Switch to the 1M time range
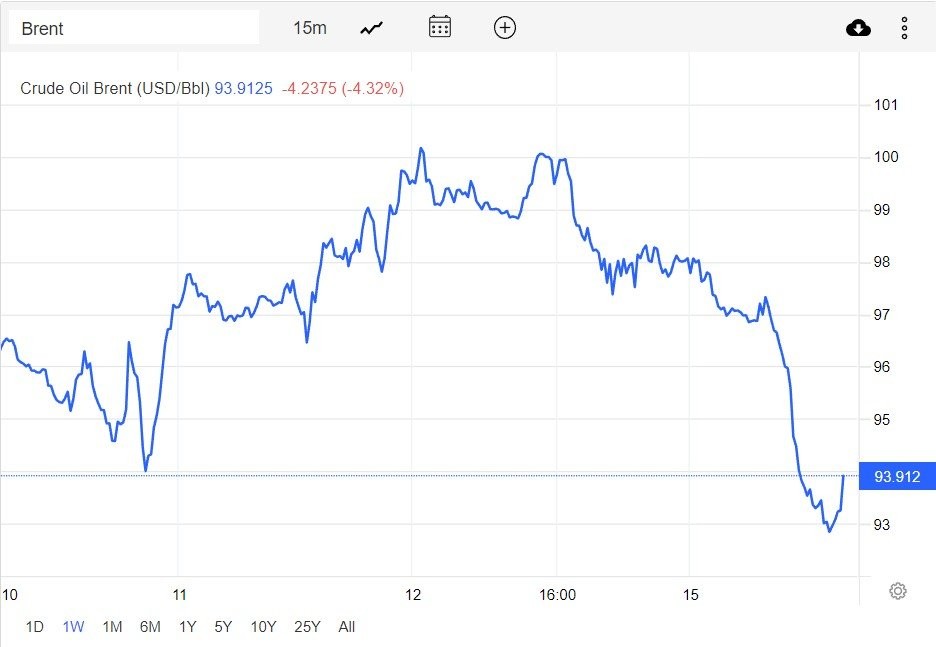Image resolution: width=936 pixels, height=647 pixels. [x=112, y=627]
